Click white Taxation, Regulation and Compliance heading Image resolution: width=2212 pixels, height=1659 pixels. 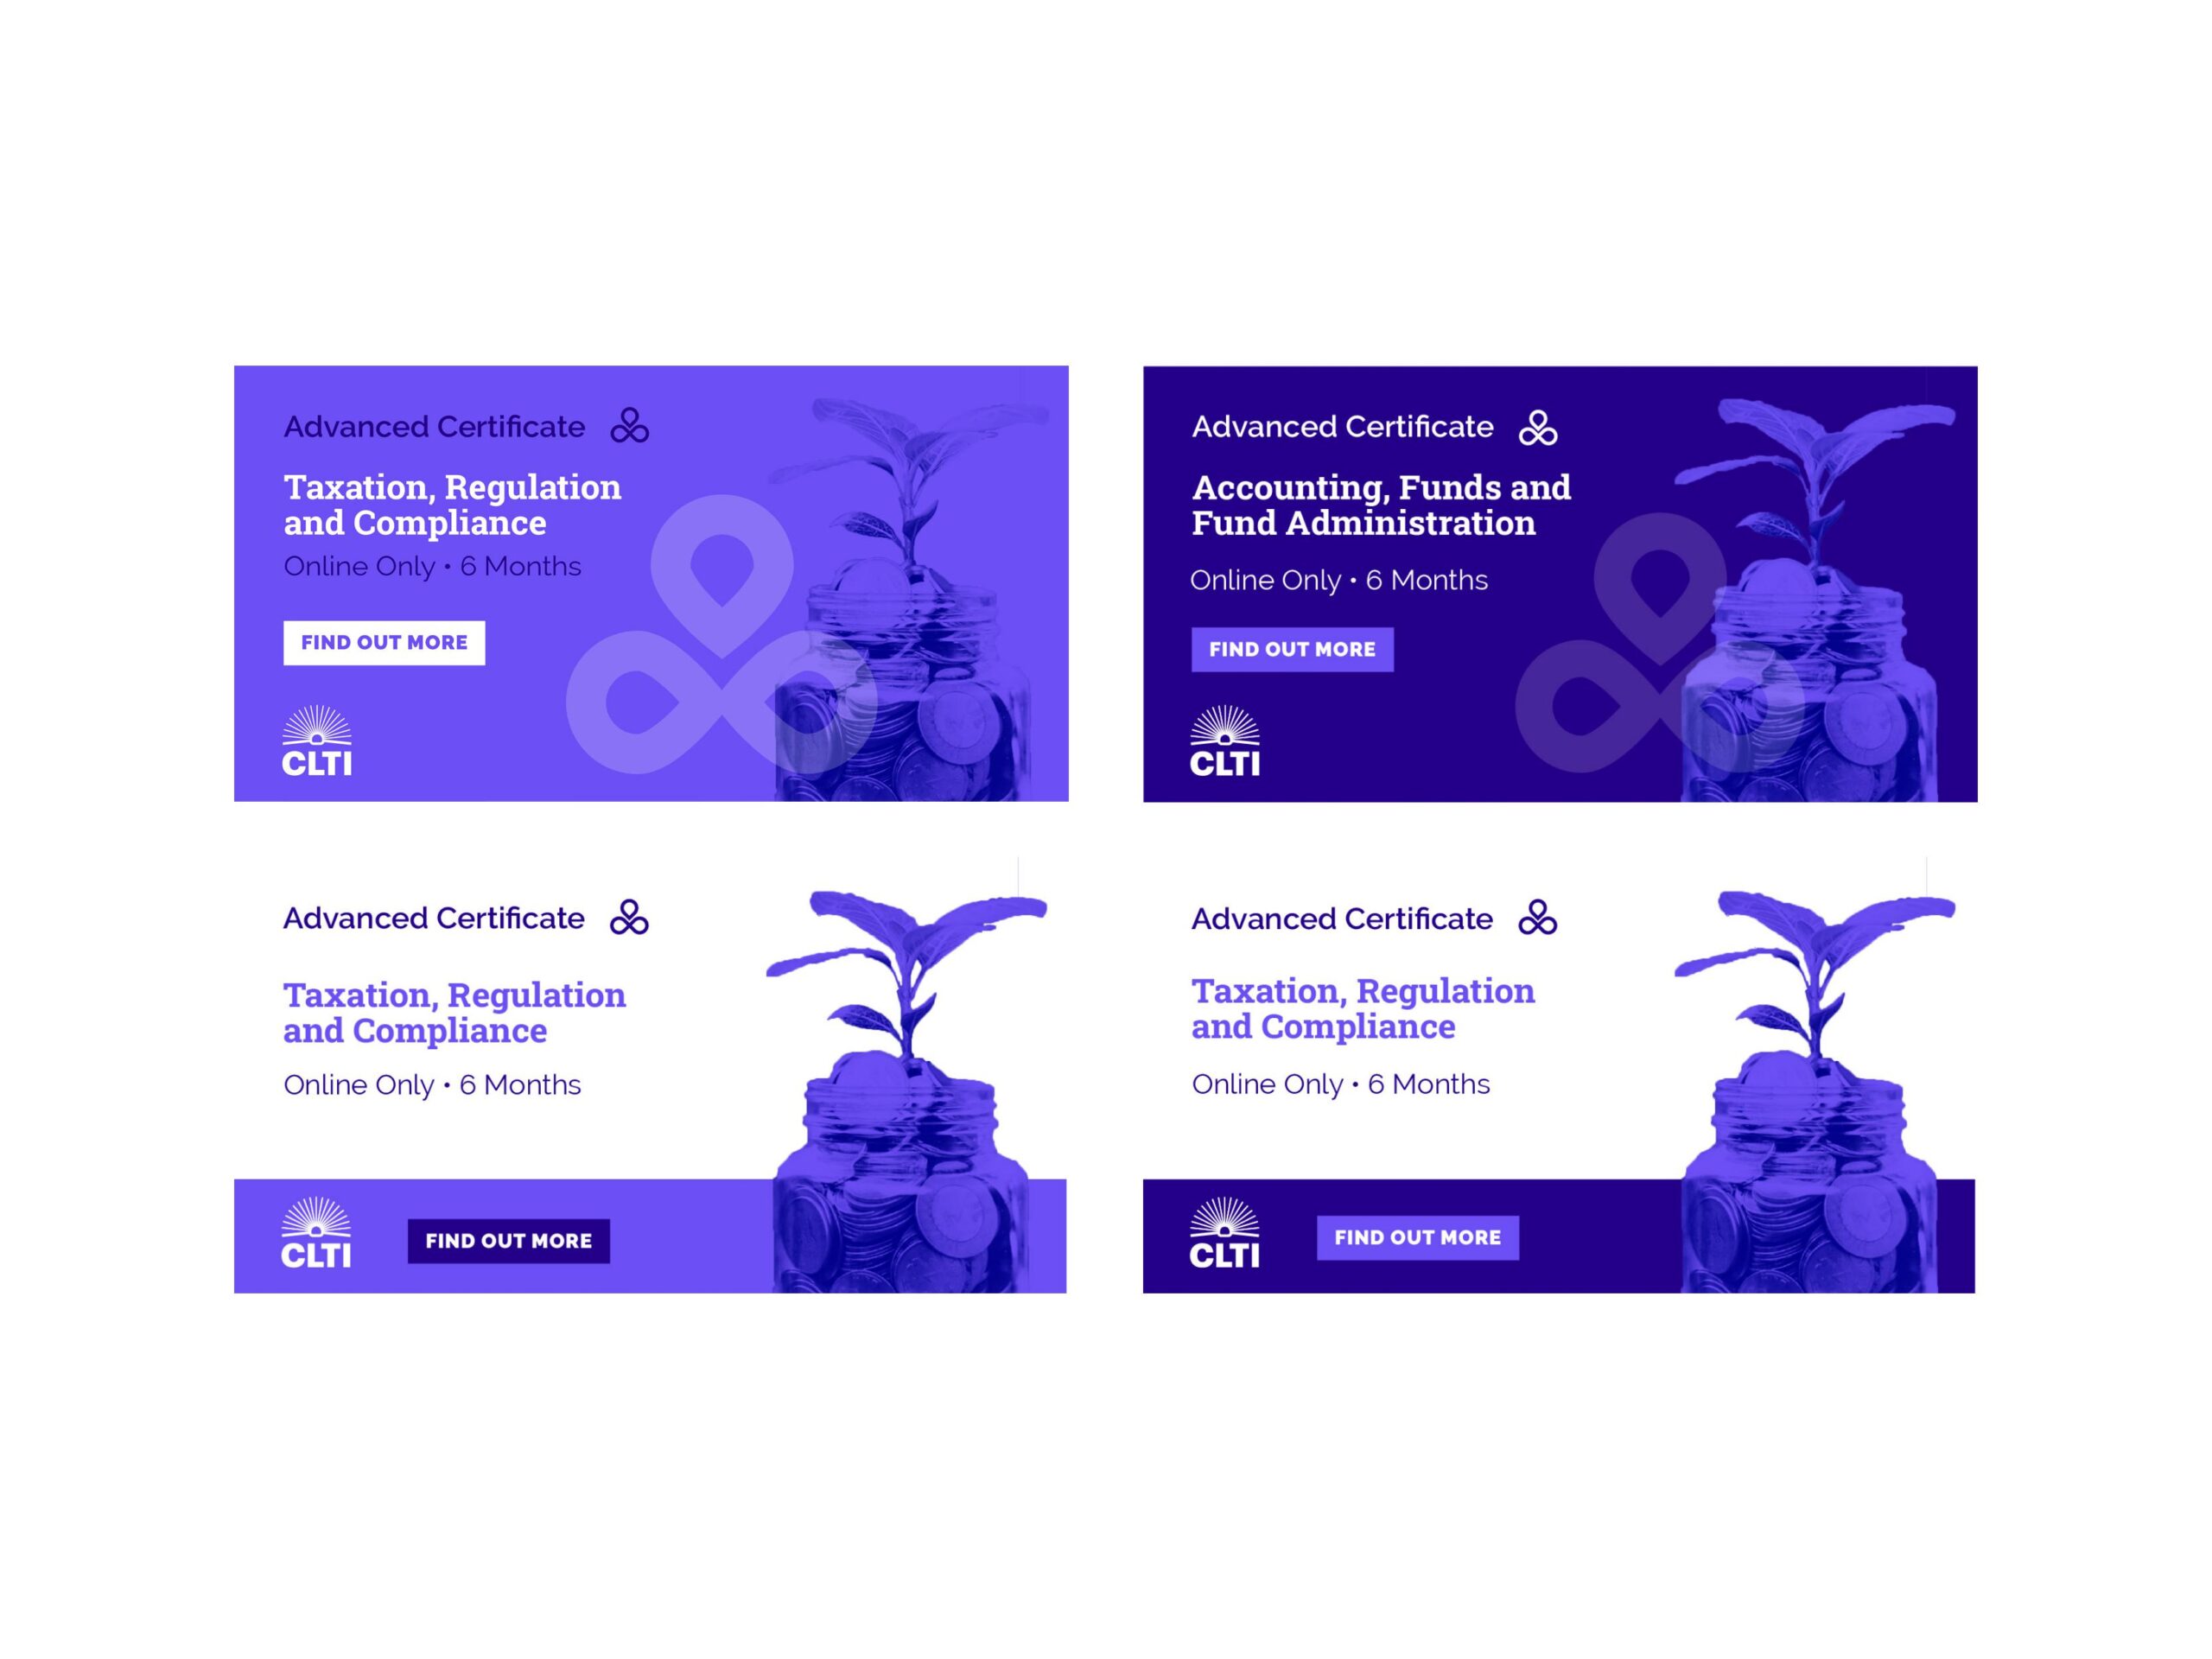click(x=452, y=505)
